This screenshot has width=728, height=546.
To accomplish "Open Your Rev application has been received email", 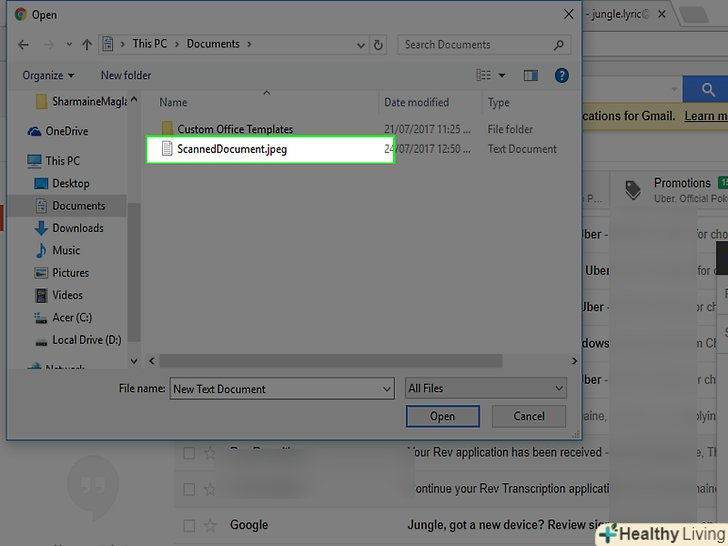I will (x=507, y=452).
